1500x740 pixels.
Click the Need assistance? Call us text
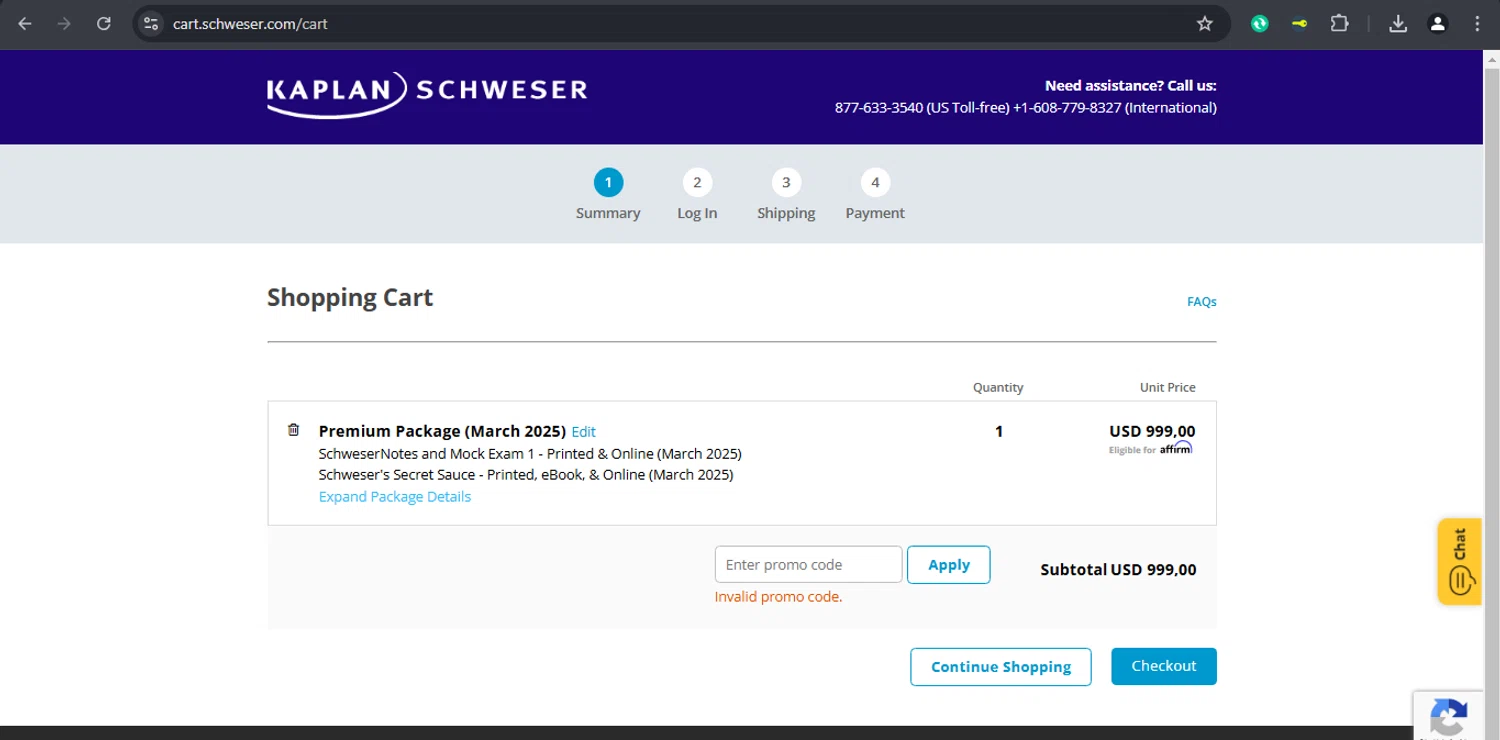1131,86
